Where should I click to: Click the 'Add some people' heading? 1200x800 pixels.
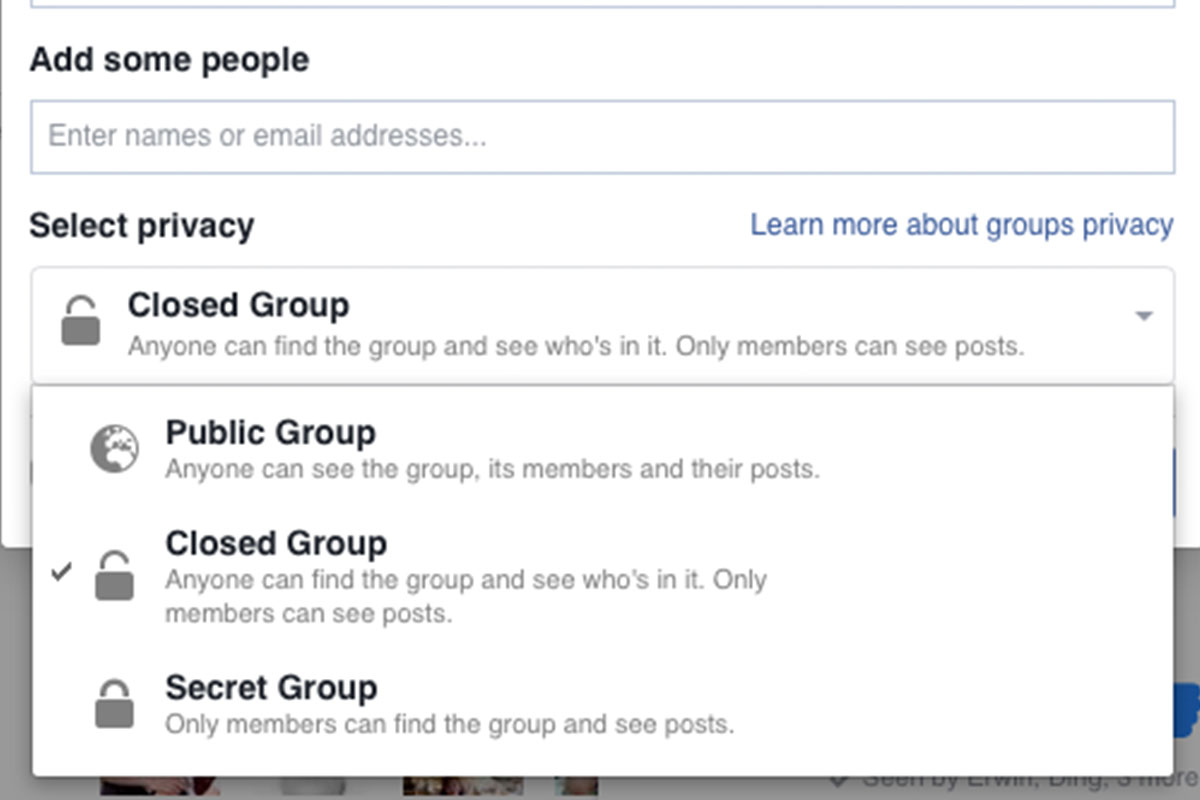(169, 60)
